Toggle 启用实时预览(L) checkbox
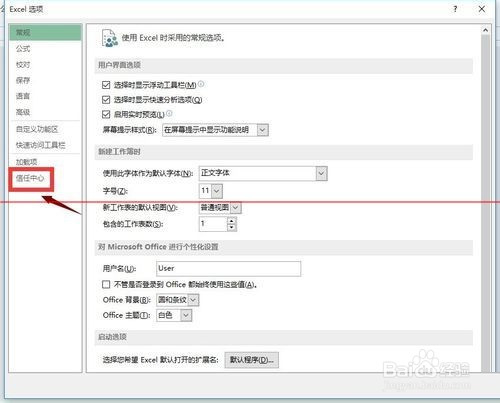 (x=106, y=115)
